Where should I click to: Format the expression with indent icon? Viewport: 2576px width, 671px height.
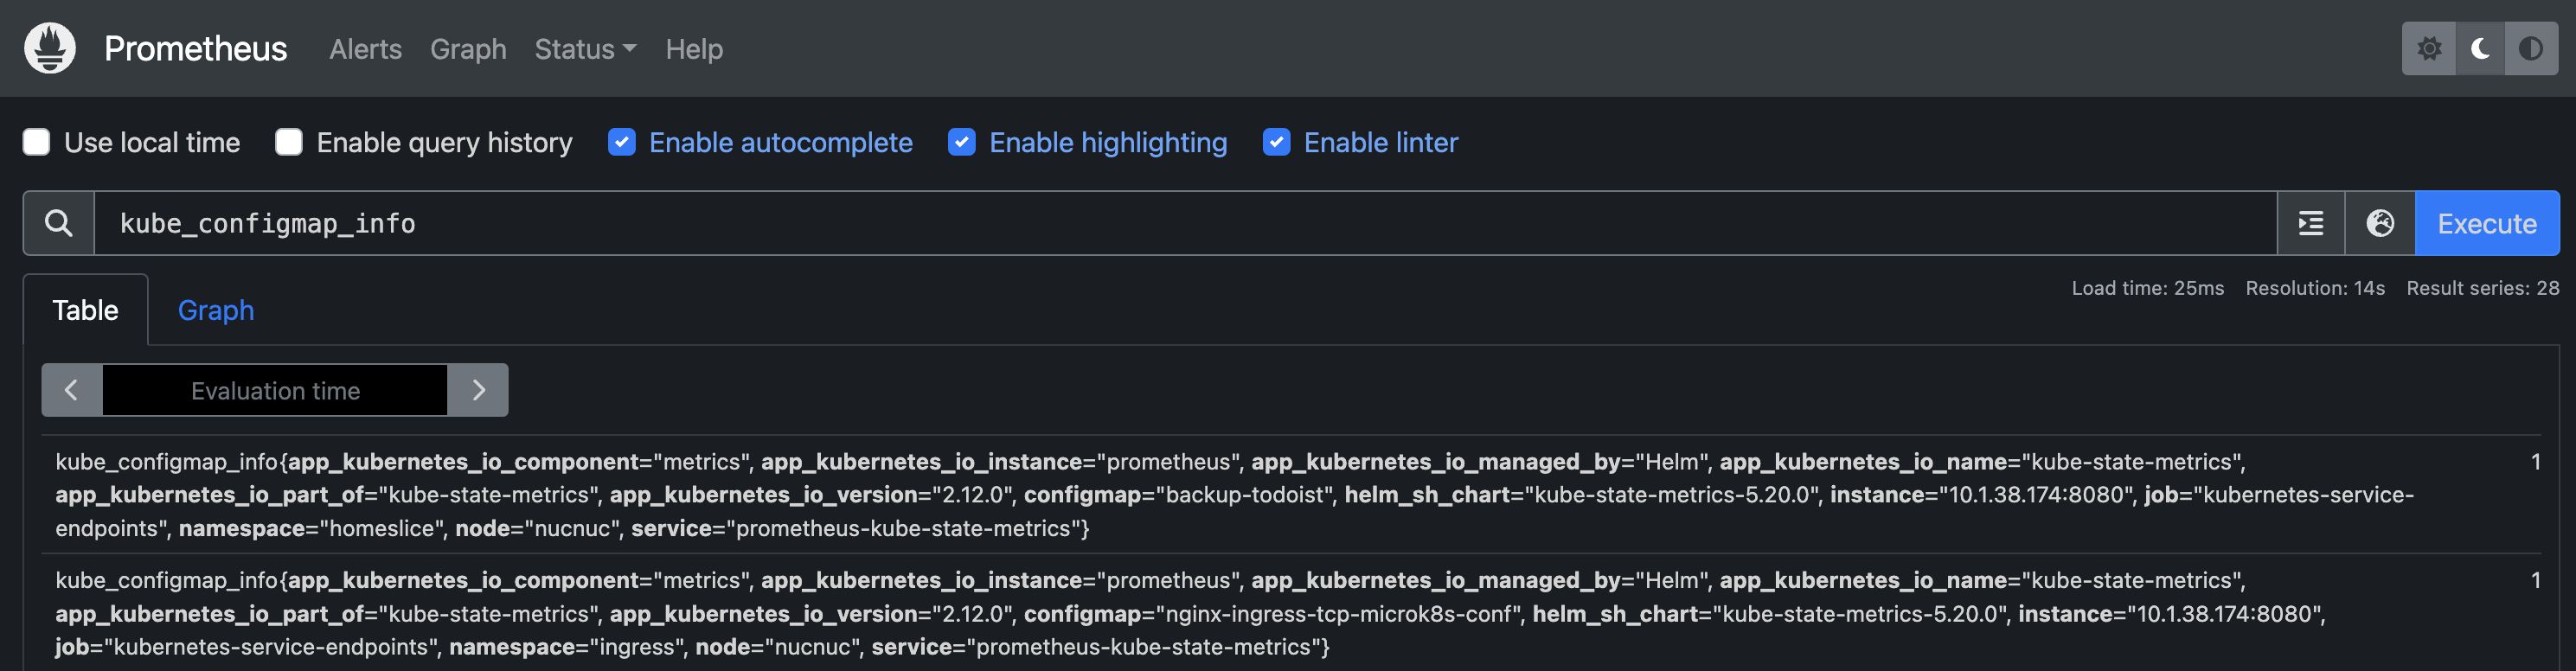point(2311,223)
